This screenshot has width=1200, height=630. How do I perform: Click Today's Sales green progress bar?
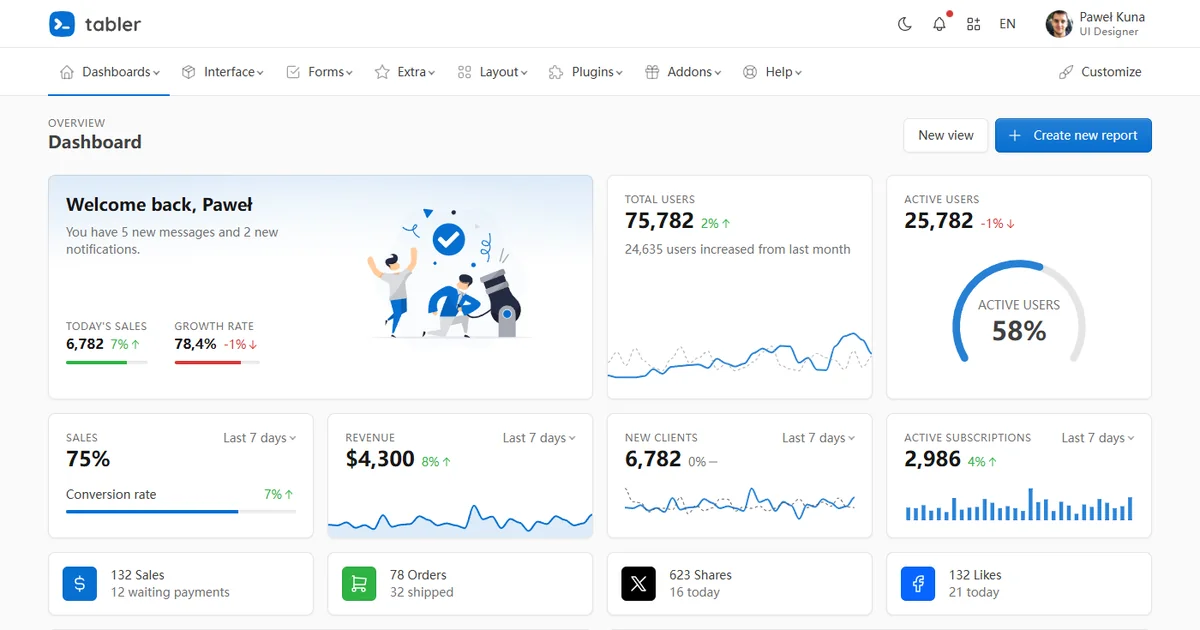[107, 362]
